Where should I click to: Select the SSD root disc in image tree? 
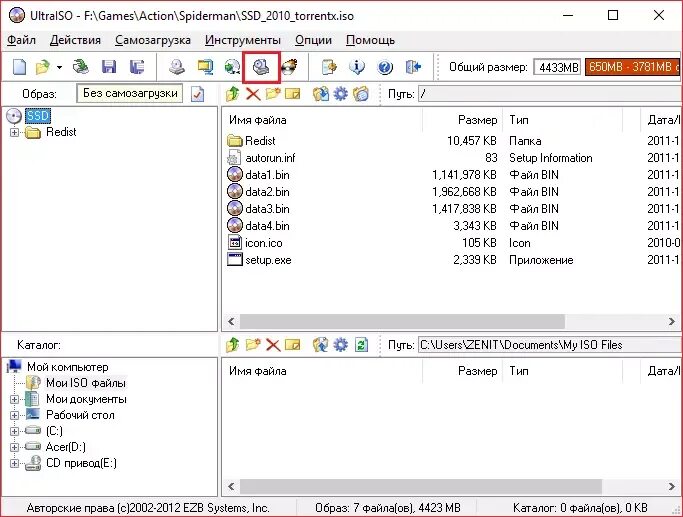coord(38,116)
